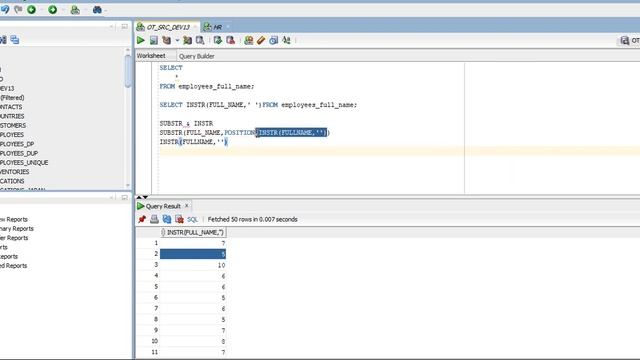Click the Autotrace icon

(x=187, y=40)
